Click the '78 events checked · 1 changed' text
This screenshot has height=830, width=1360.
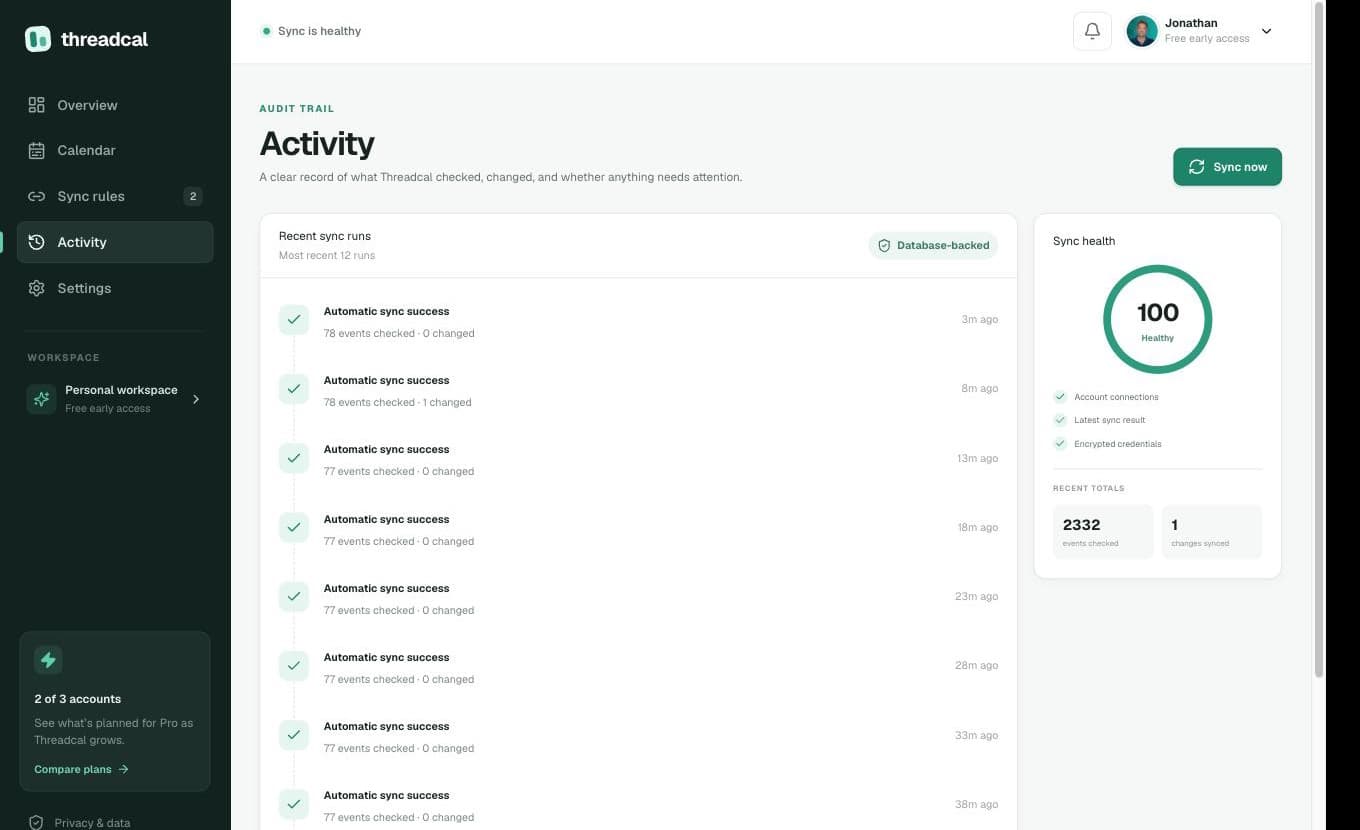pyautogui.click(x=397, y=402)
